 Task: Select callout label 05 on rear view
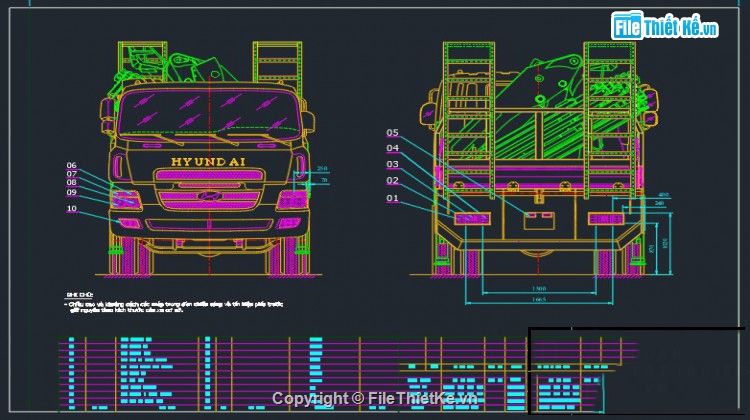tap(392, 133)
